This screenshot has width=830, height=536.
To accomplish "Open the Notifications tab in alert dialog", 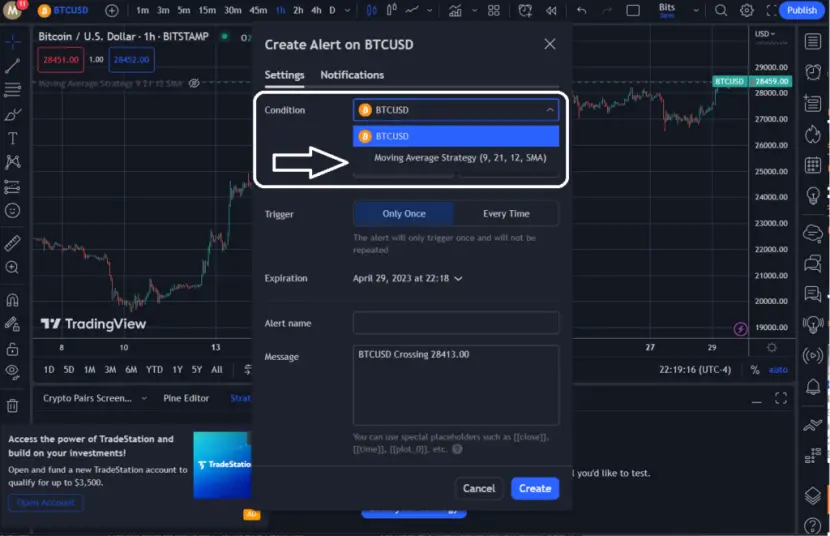I will click(352, 75).
